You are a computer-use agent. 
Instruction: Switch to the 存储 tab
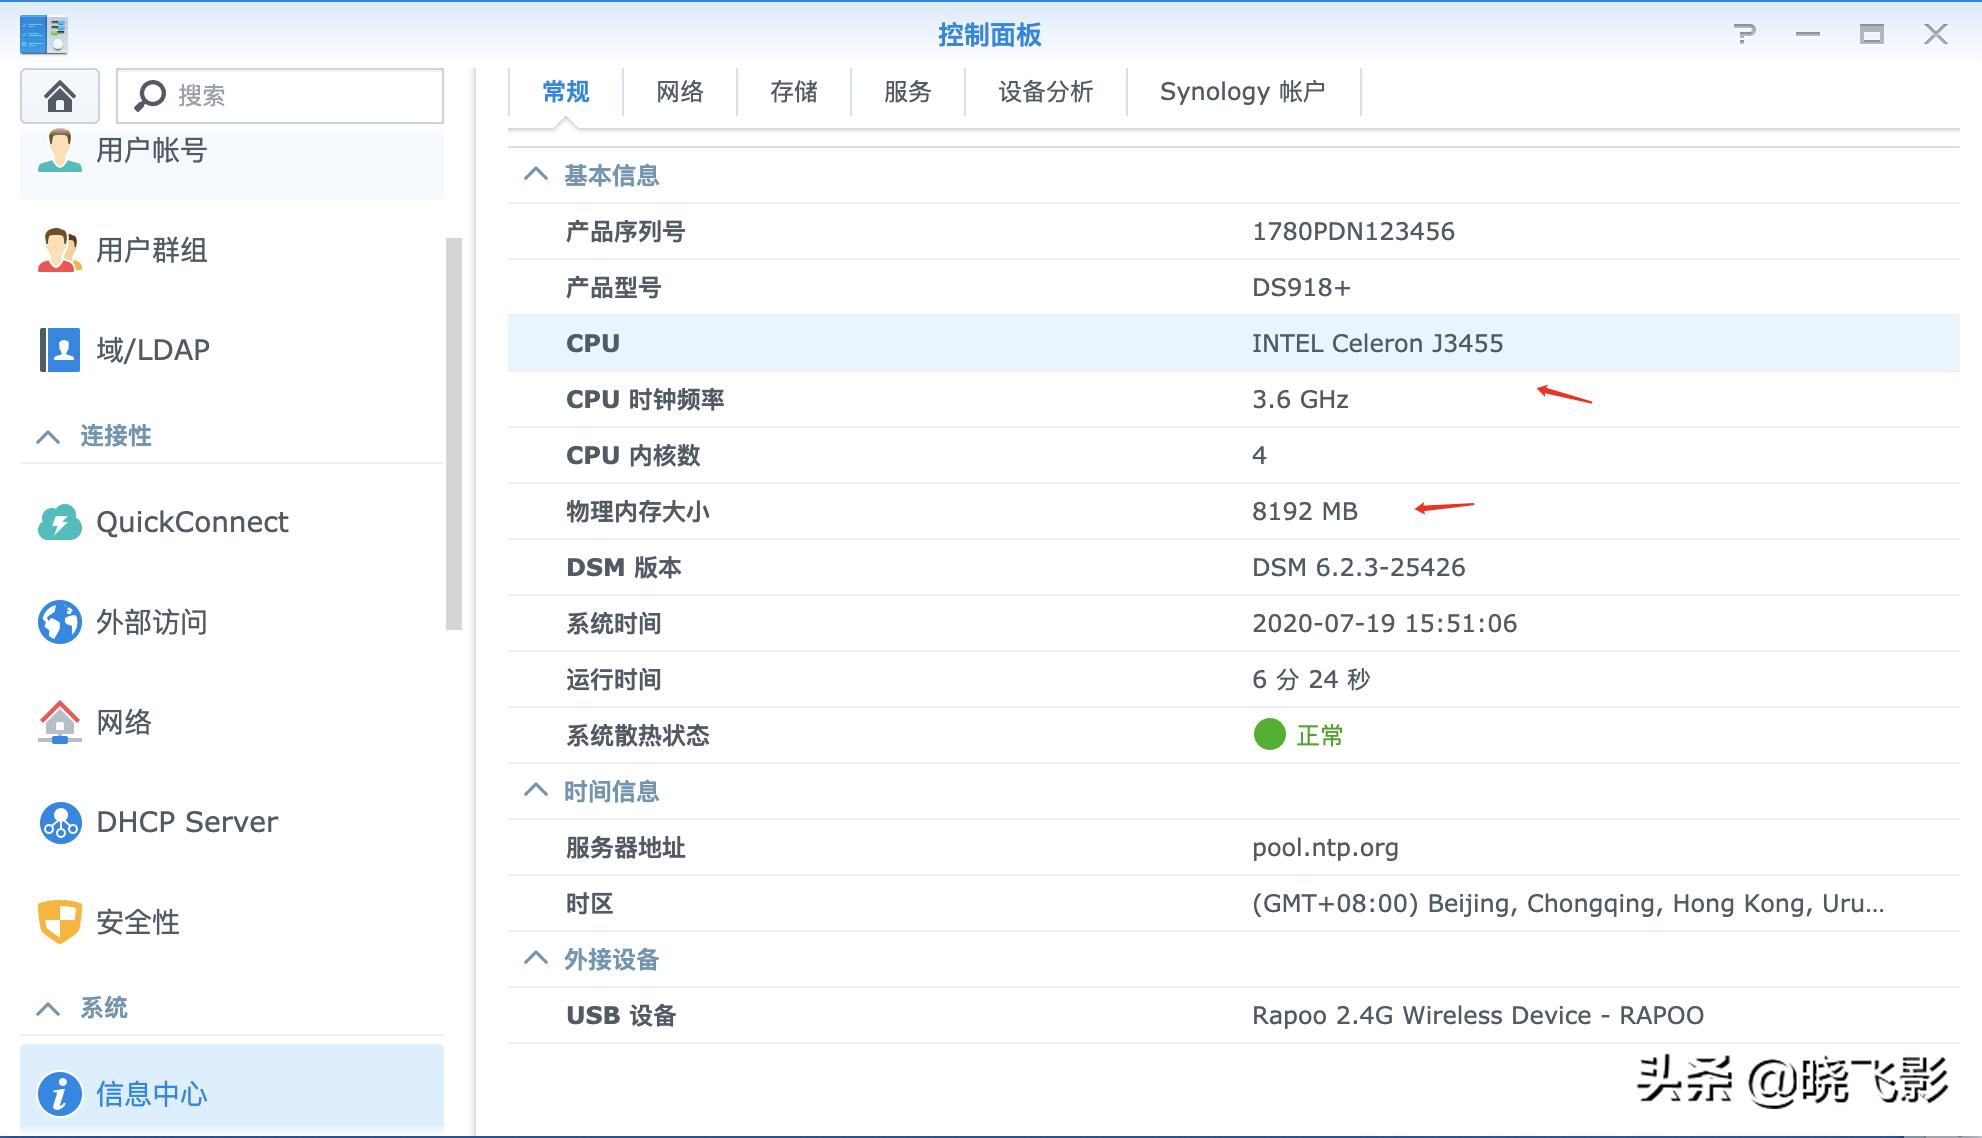[793, 91]
